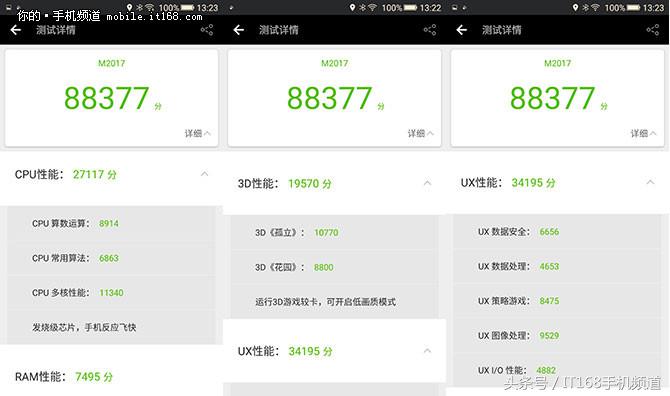This screenshot has width=670, height=396.
Task: Select UX I/O 性能 4882 row
Action: point(557,370)
